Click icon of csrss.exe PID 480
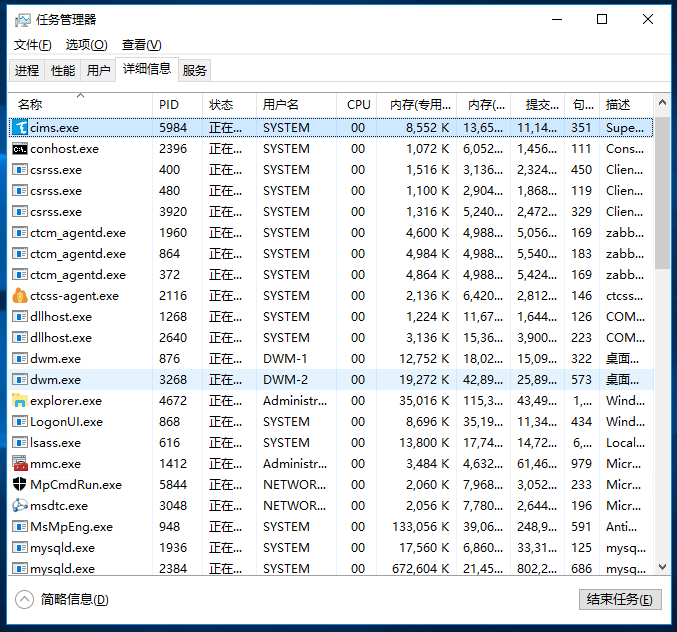Viewport: 677px width, 632px height. [20, 190]
